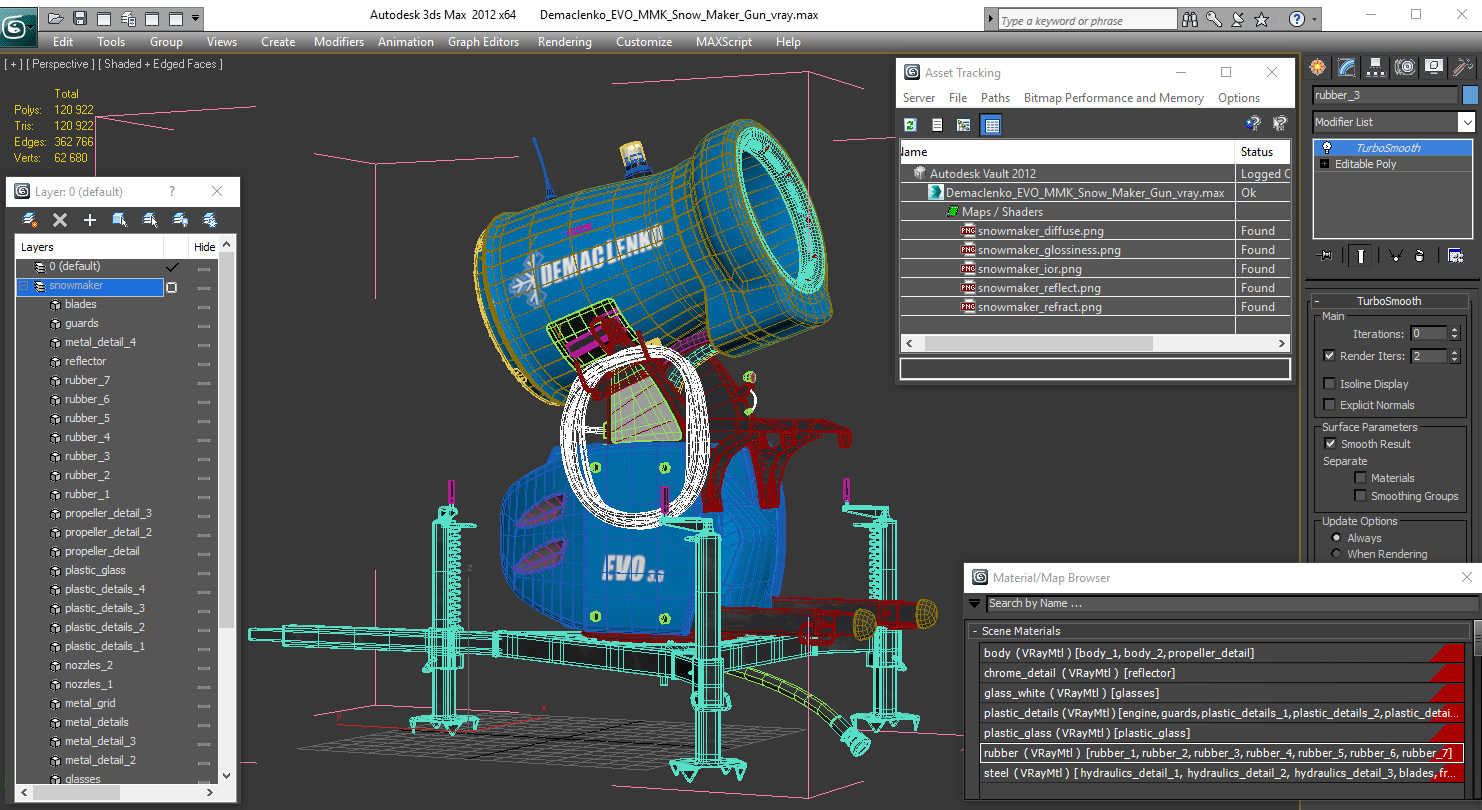Collapse Scene Materials section in Material Browser
The width and height of the screenshot is (1482, 810).
[x=975, y=631]
